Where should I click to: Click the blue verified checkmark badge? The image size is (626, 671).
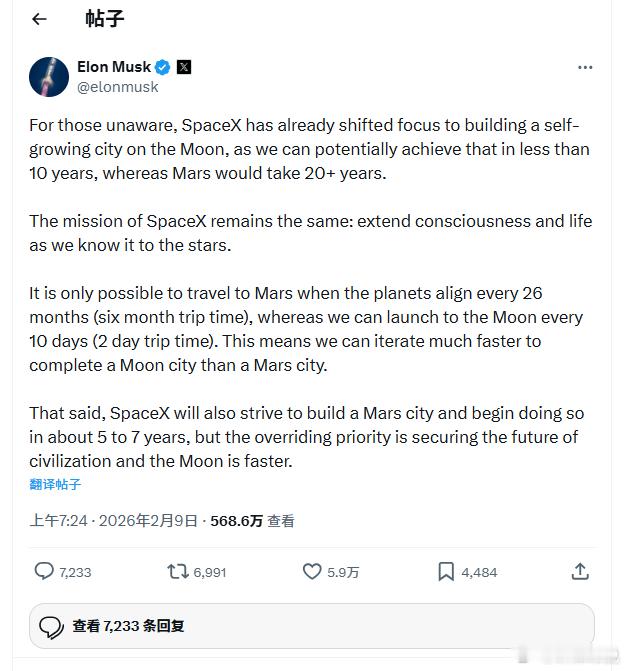pos(162,67)
